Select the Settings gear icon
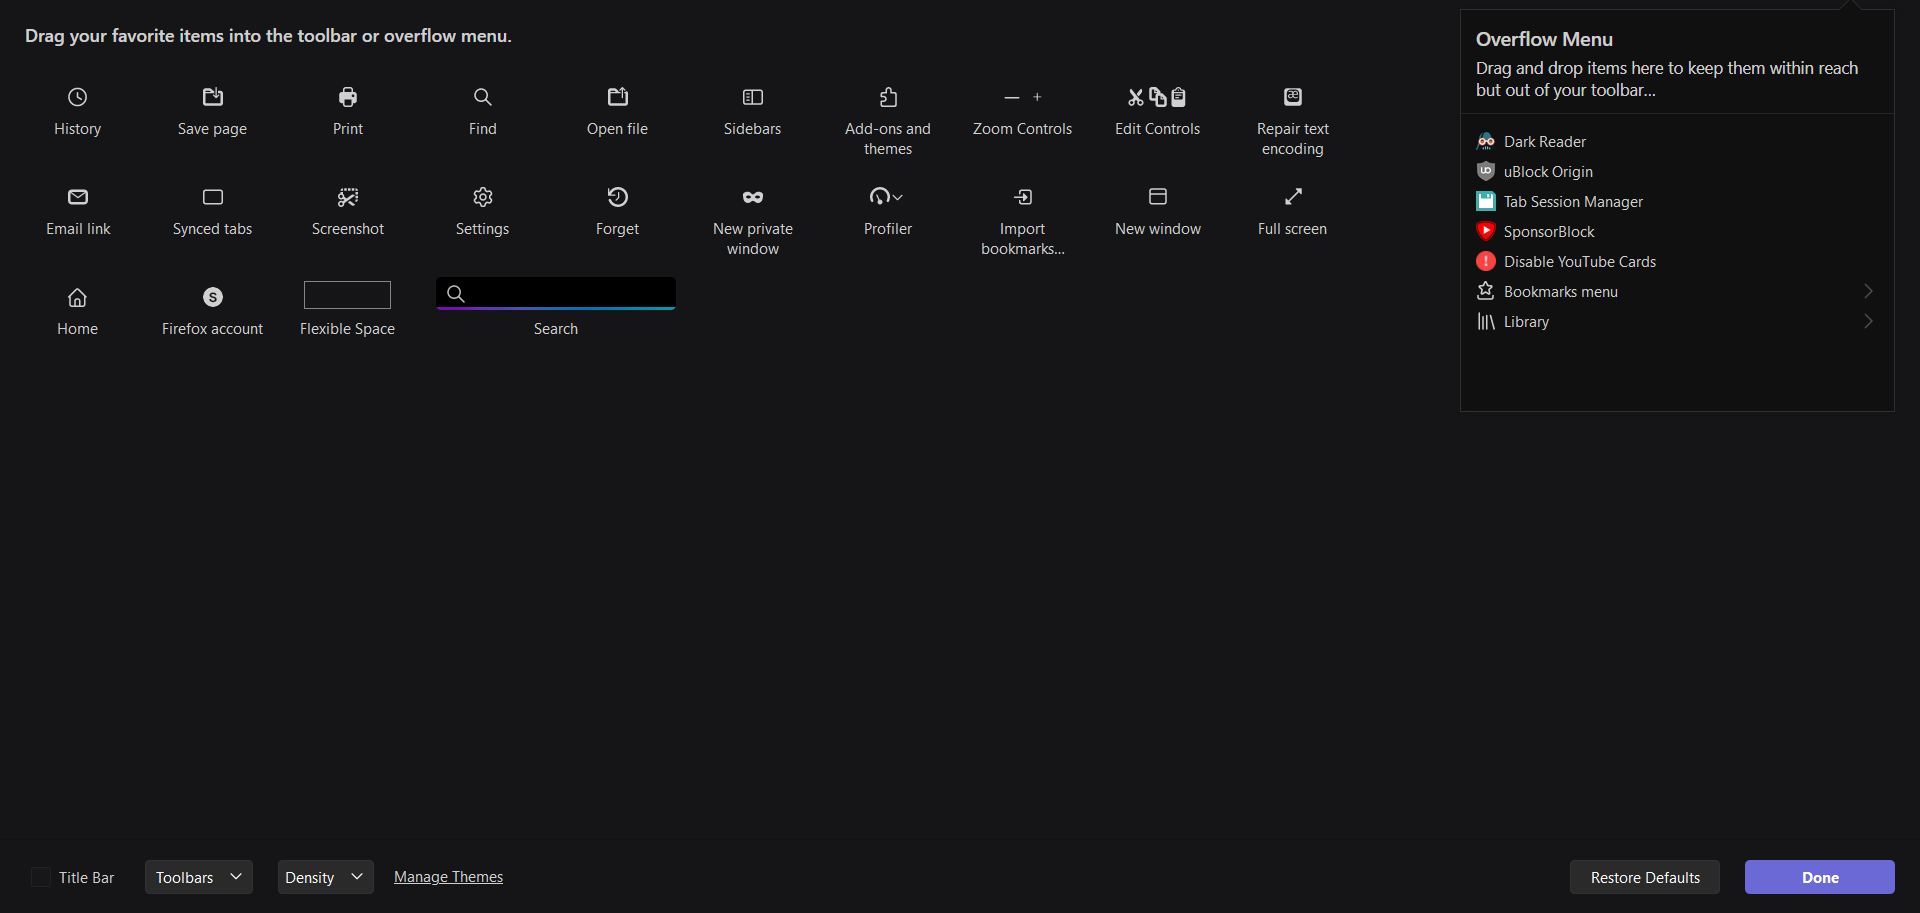Screen dimensions: 1920x913 tap(483, 197)
